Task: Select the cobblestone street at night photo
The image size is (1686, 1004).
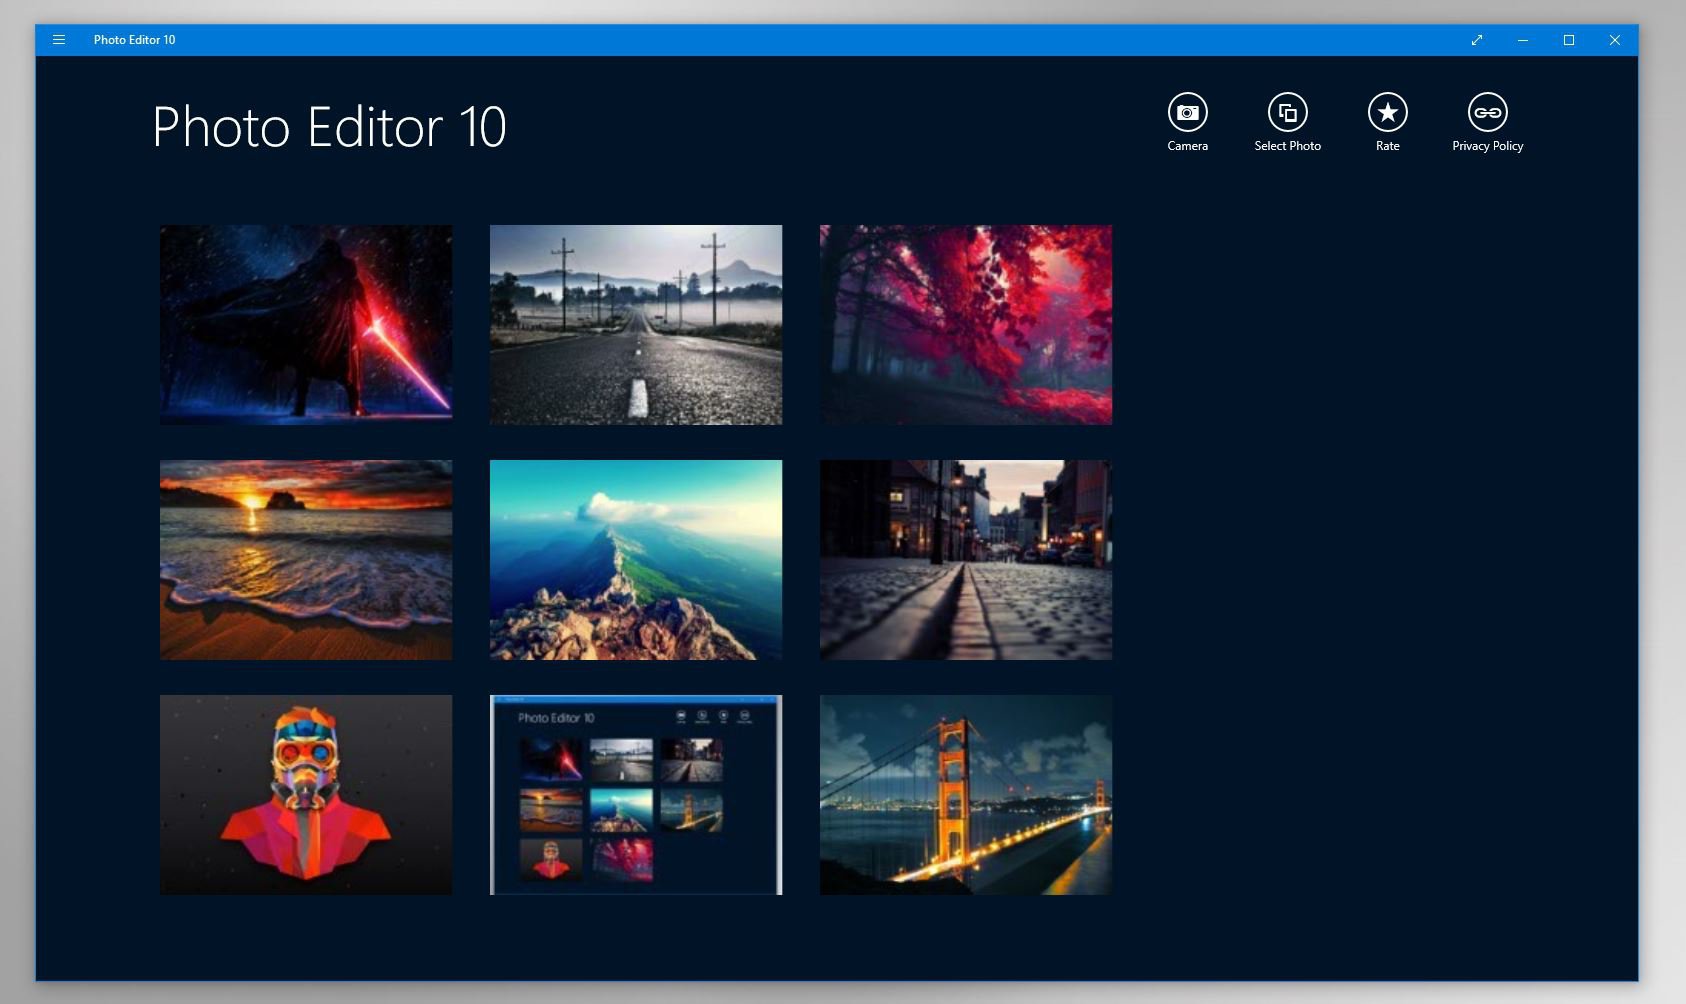Action: click(x=966, y=560)
